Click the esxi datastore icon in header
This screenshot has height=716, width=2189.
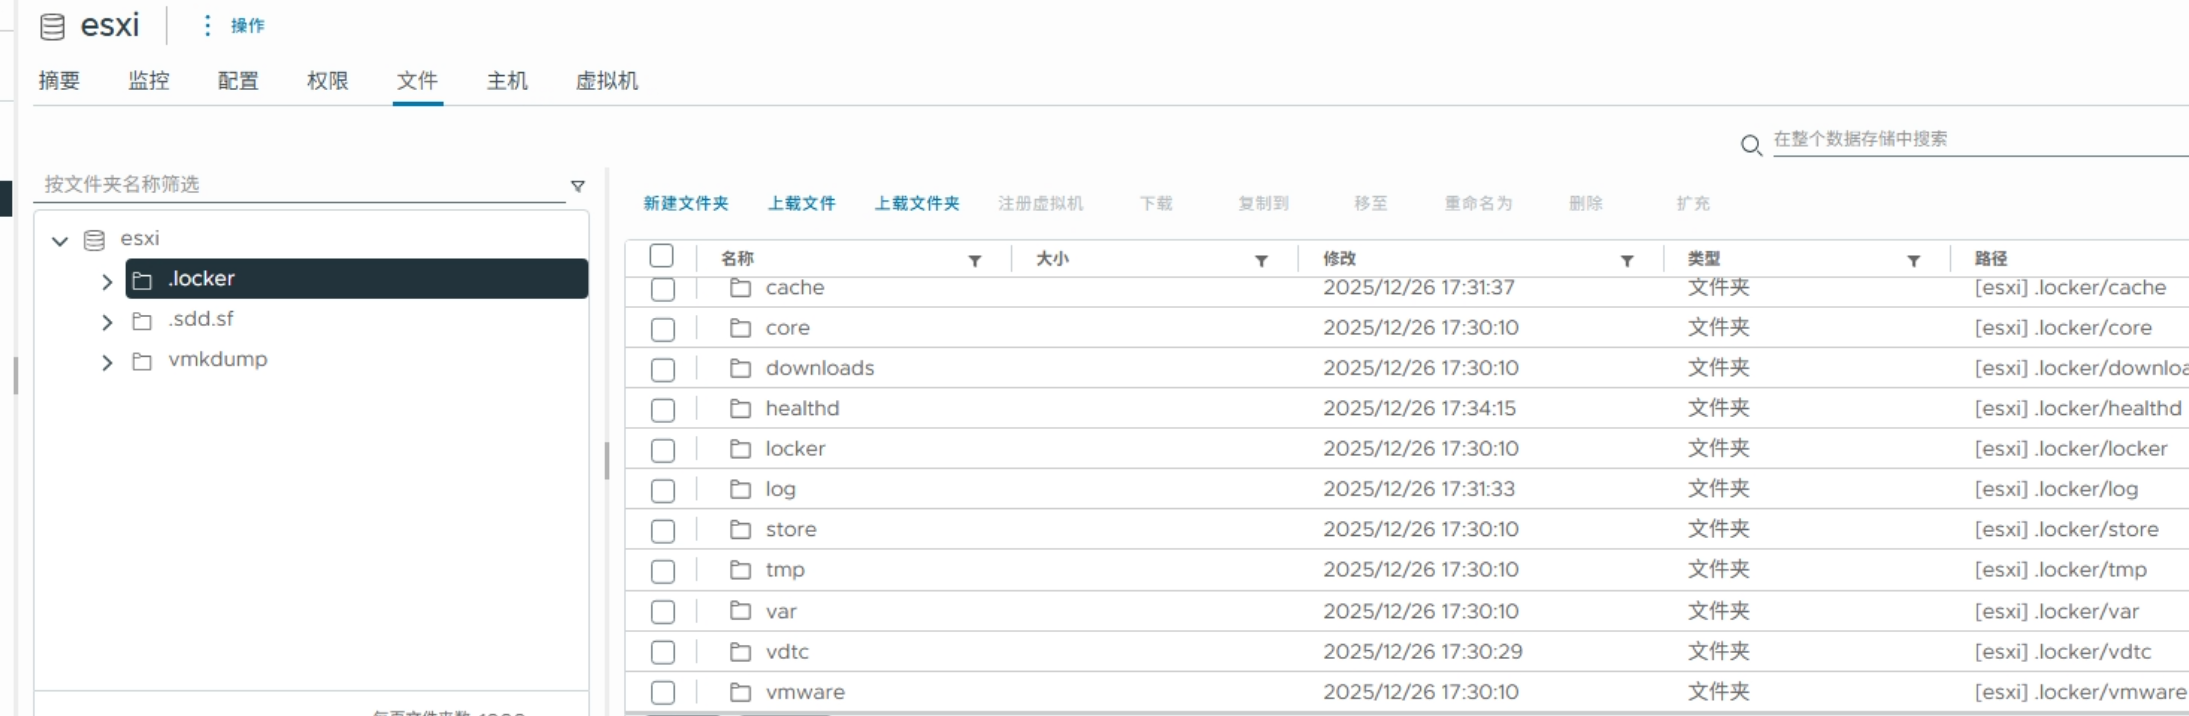[x=52, y=27]
